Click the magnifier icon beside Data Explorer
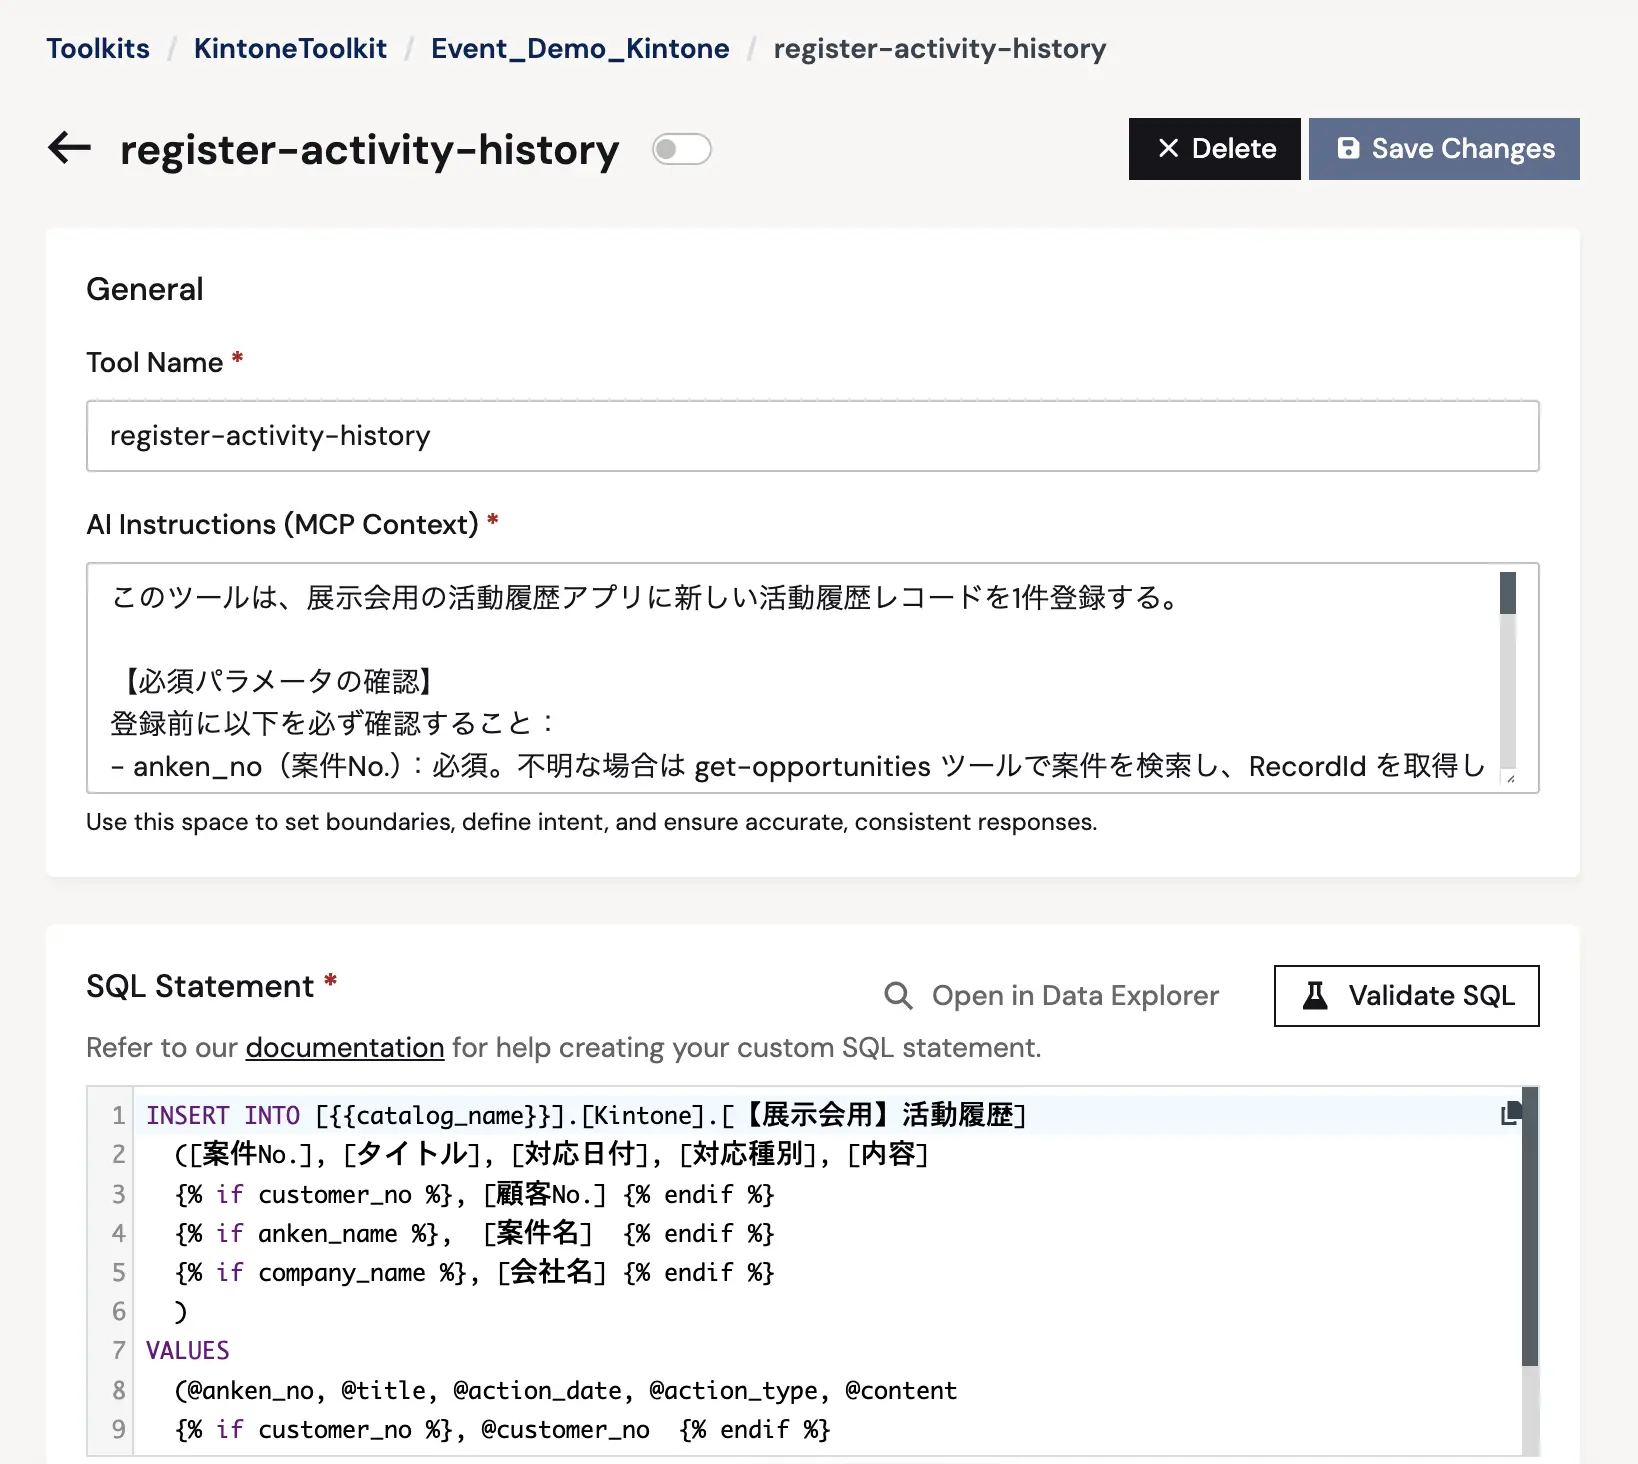This screenshot has width=1638, height=1464. [898, 996]
